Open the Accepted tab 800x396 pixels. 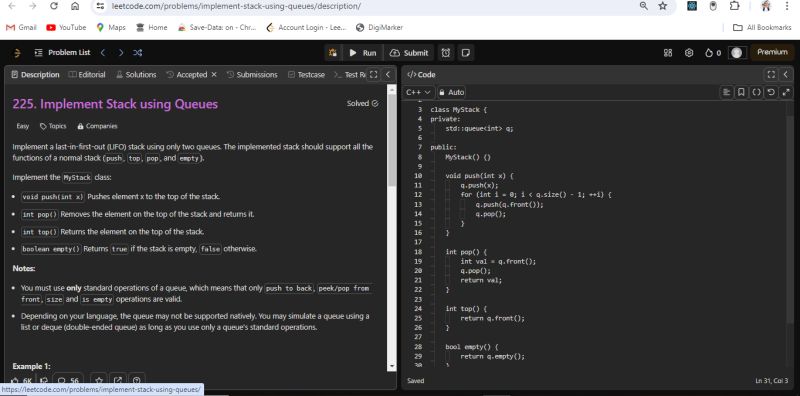187,75
